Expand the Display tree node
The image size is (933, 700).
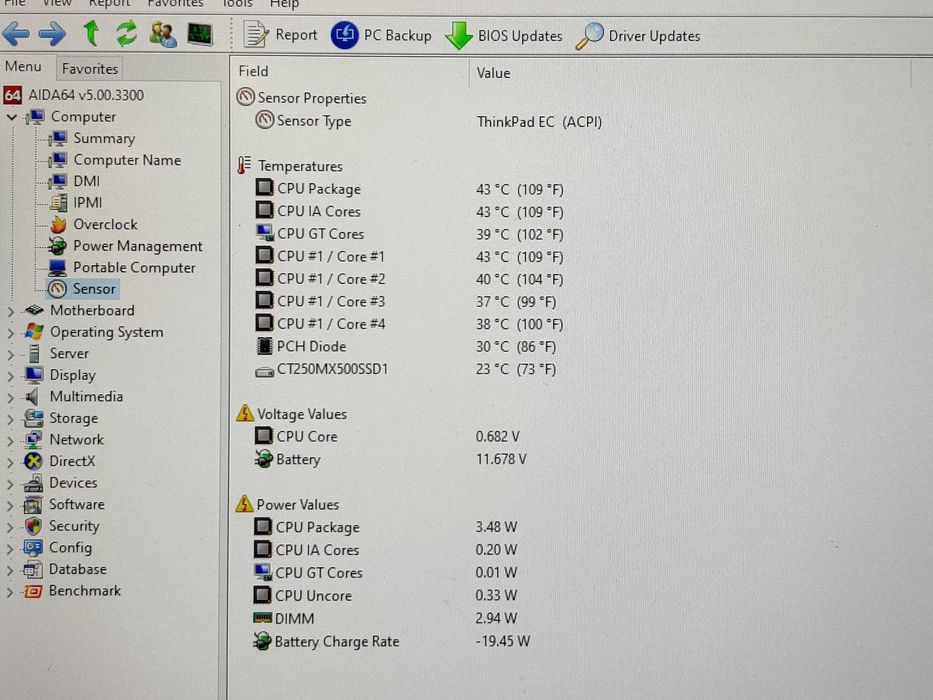point(10,376)
